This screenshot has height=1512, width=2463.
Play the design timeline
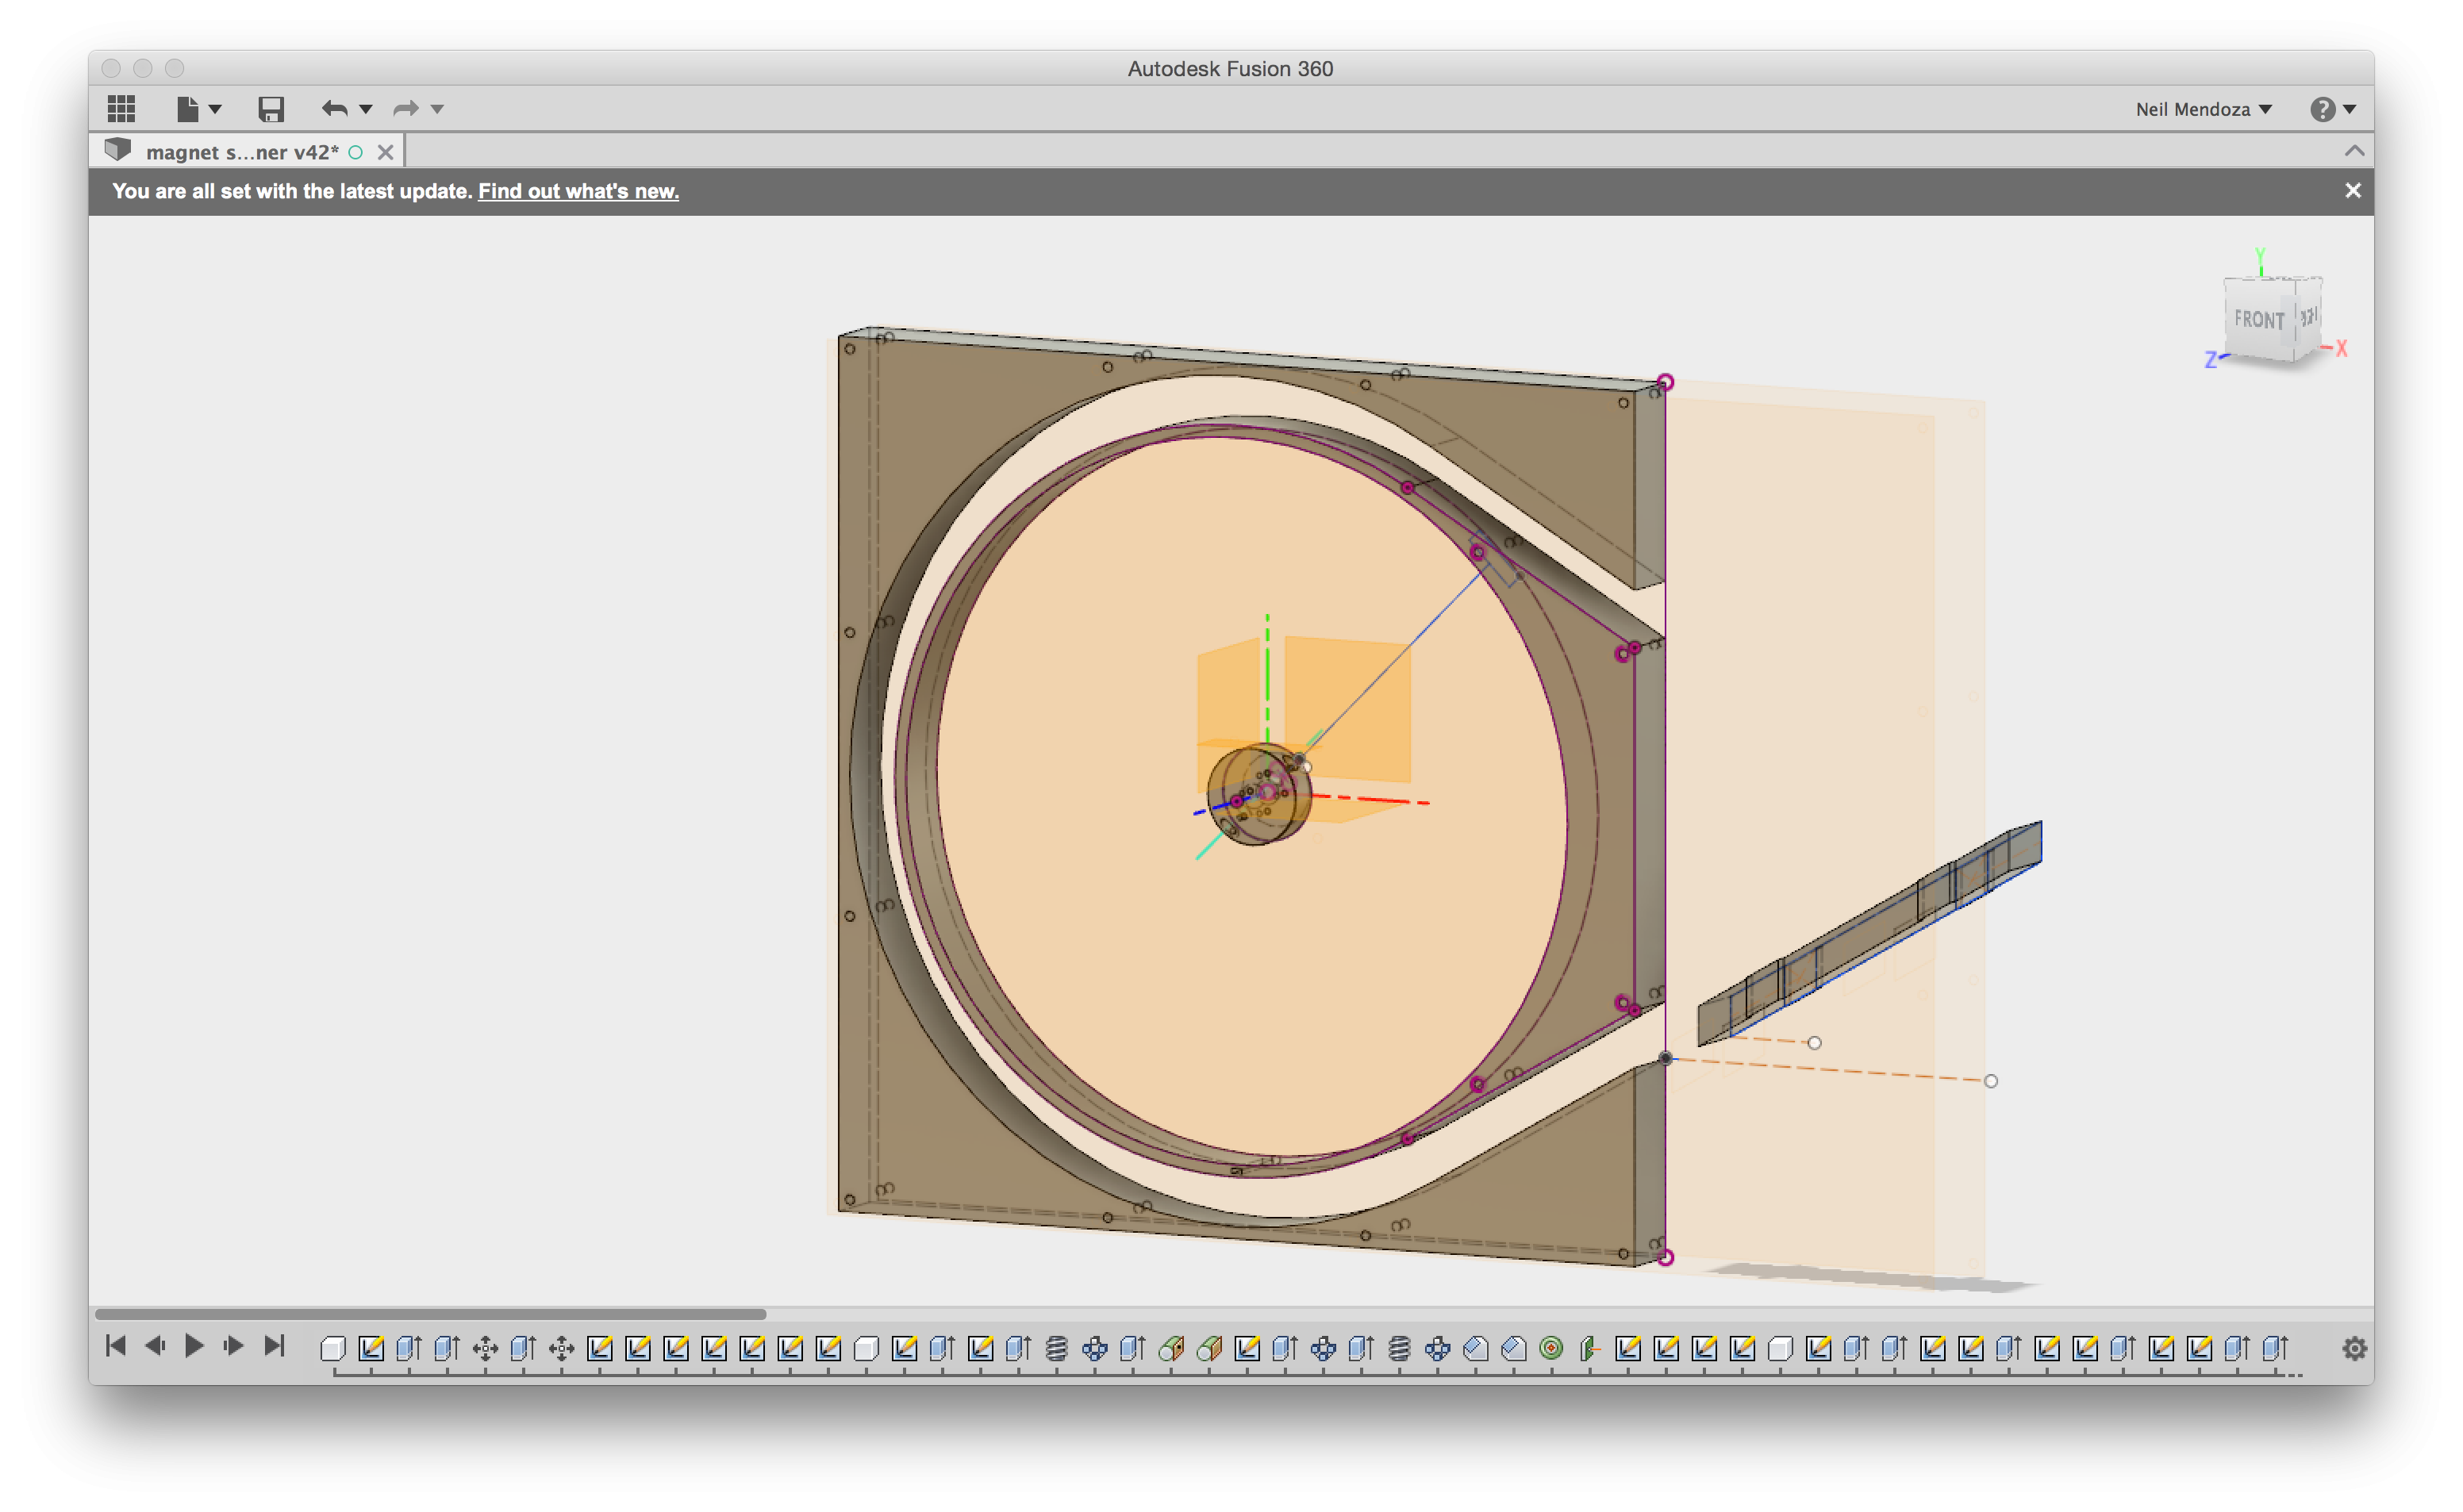point(194,1346)
